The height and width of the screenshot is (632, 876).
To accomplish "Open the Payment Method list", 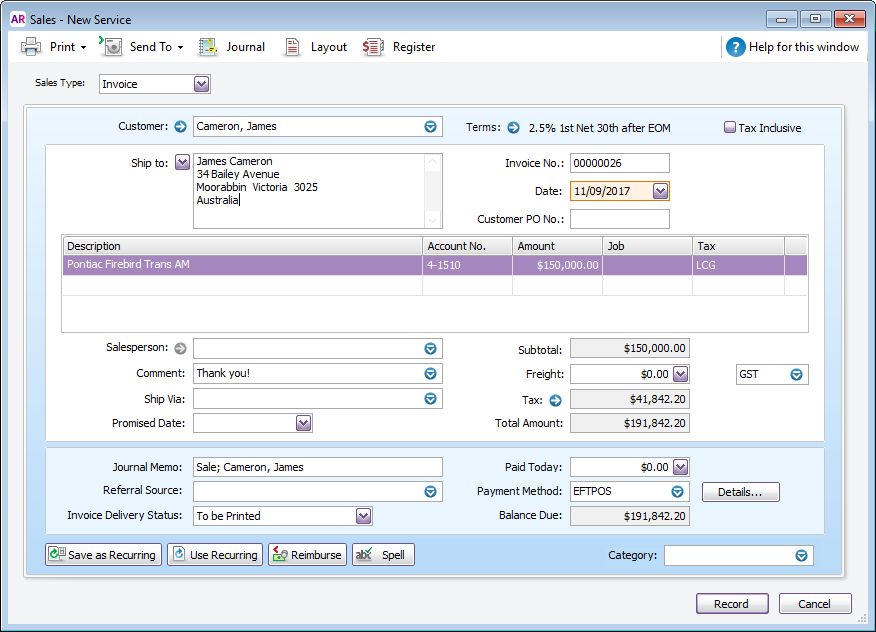I will [678, 491].
